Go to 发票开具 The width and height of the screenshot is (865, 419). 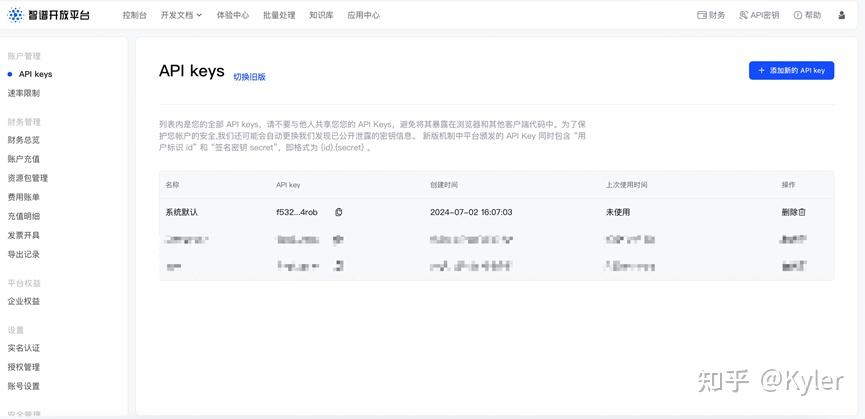pyautogui.click(x=24, y=235)
